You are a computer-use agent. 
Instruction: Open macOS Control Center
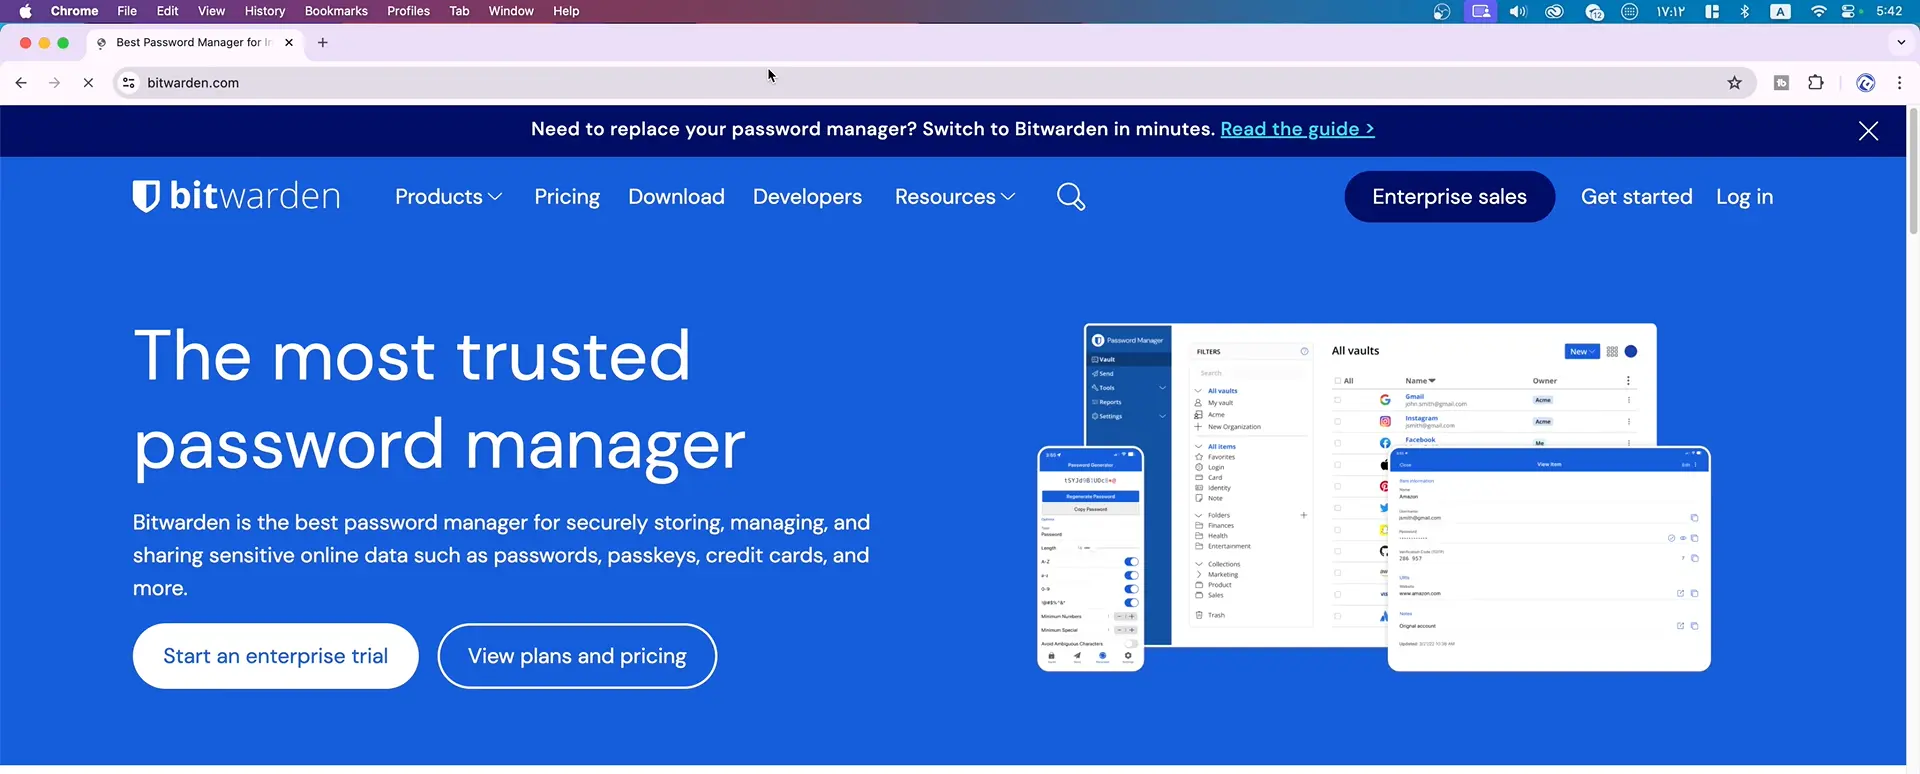point(1849,11)
